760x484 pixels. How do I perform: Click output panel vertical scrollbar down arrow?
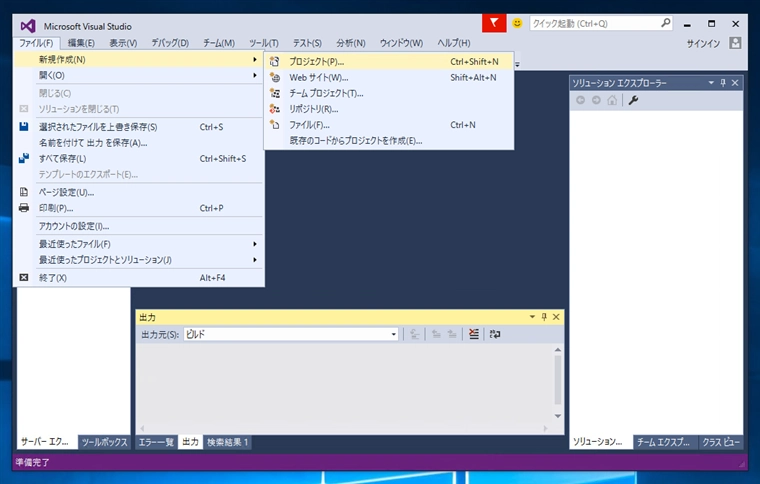(558, 416)
